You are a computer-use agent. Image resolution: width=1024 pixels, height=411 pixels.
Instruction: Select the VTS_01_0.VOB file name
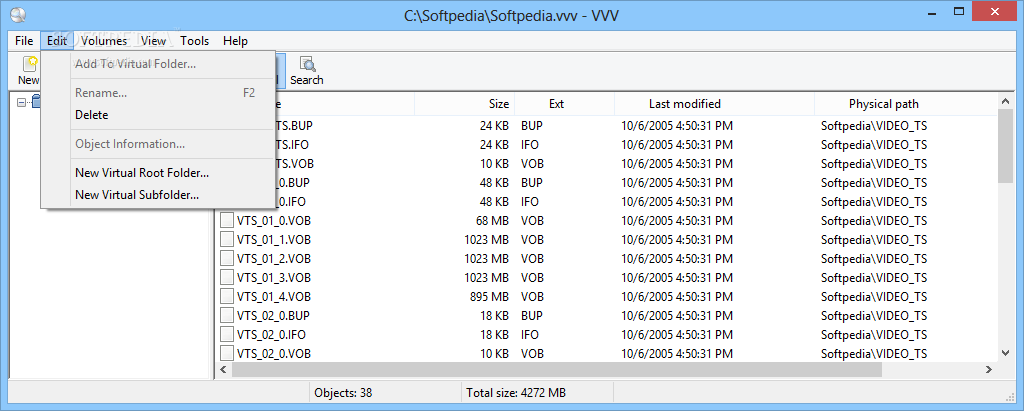274,221
